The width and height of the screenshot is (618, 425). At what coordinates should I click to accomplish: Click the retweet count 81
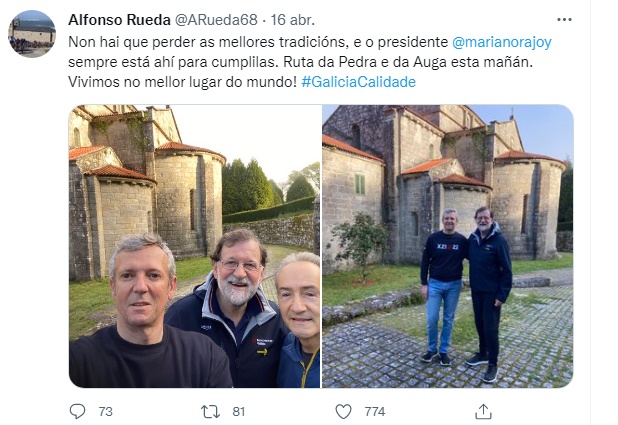(238, 412)
